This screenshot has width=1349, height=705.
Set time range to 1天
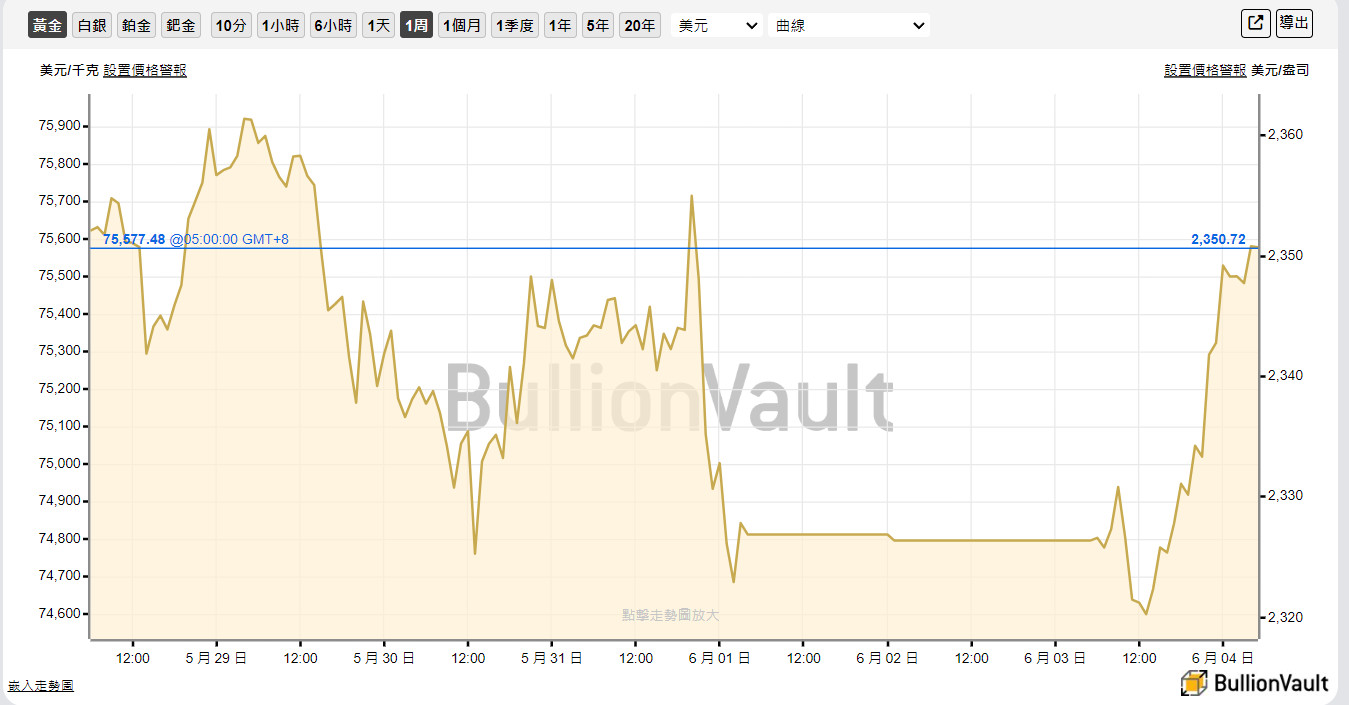tap(378, 25)
